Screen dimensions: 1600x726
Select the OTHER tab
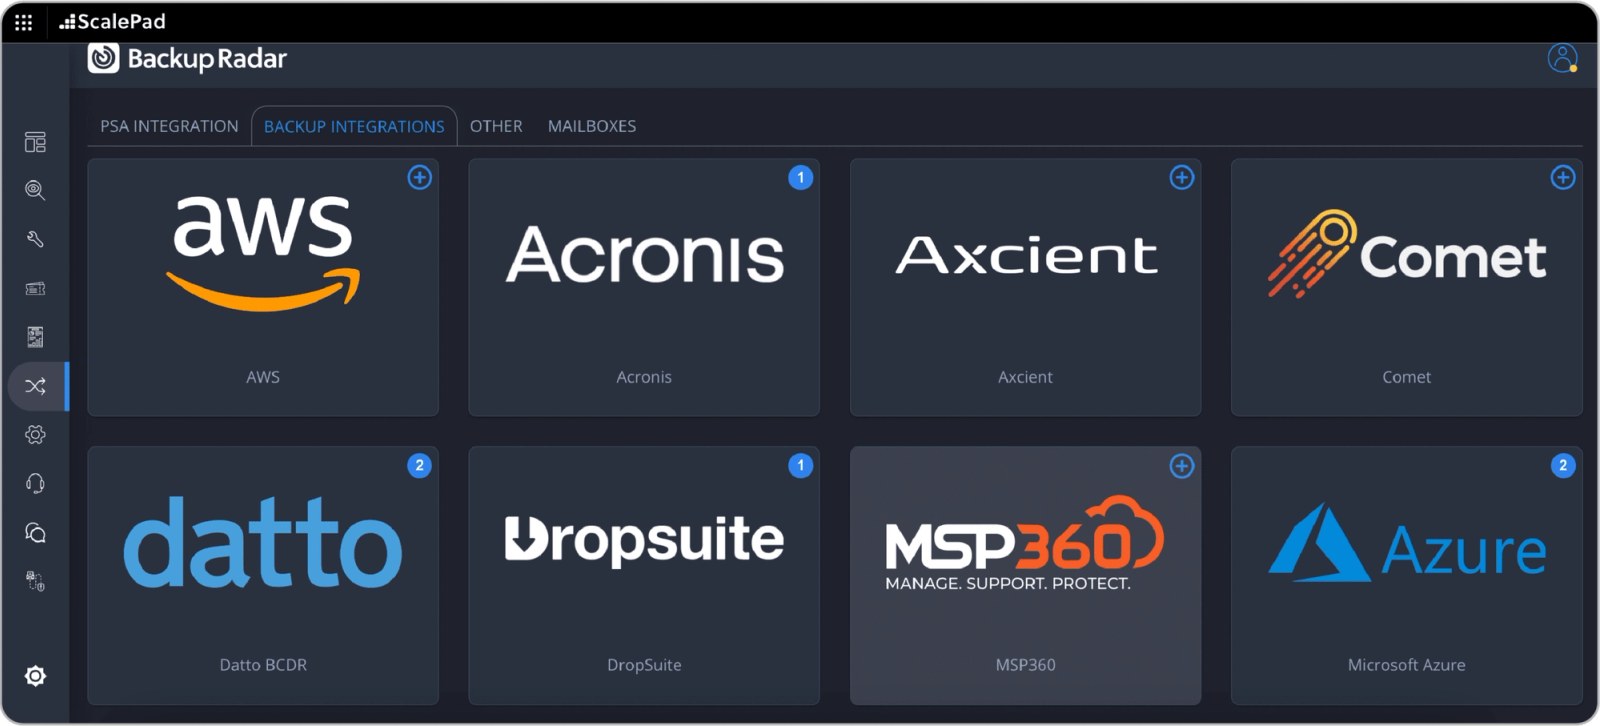click(x=496, y=126)
